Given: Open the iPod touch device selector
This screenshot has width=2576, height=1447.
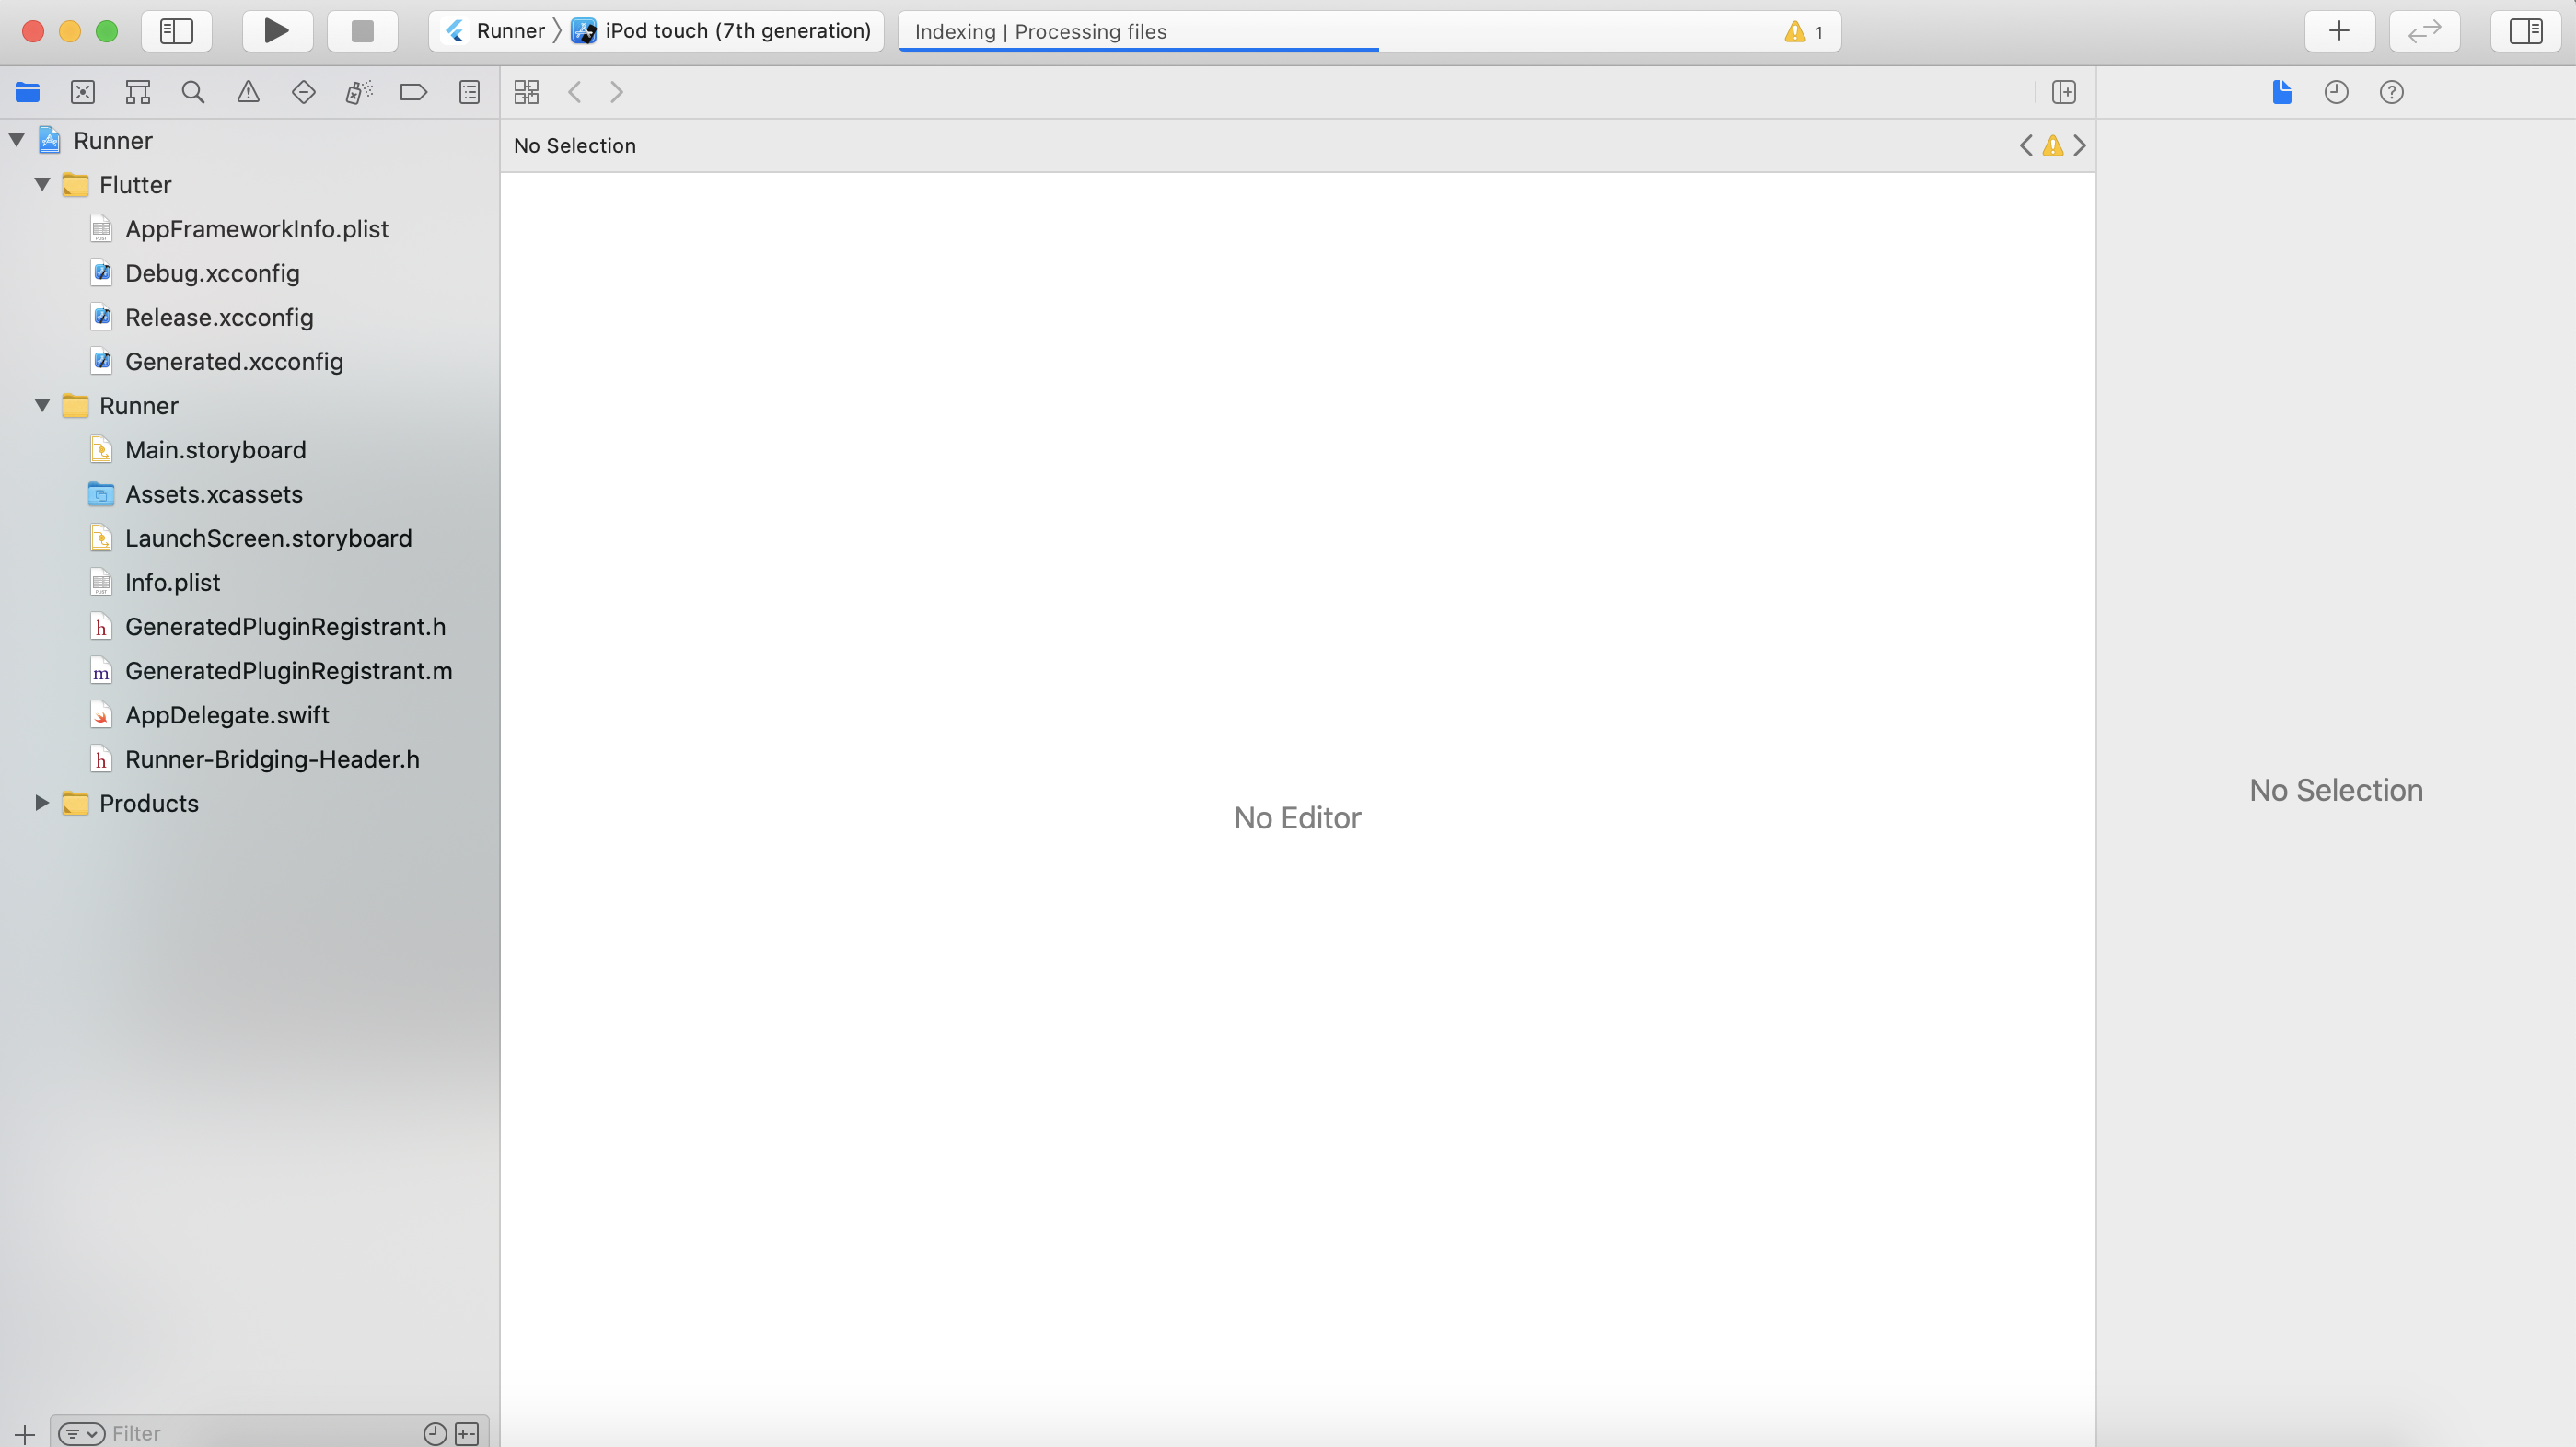Looking at the screenshot, I should [x=737, y=31].
